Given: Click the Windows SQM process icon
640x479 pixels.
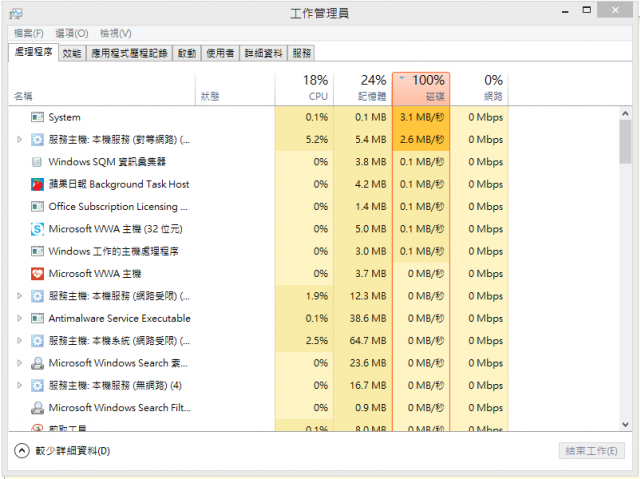Looking at the screenshot, I should coord(37,162).
